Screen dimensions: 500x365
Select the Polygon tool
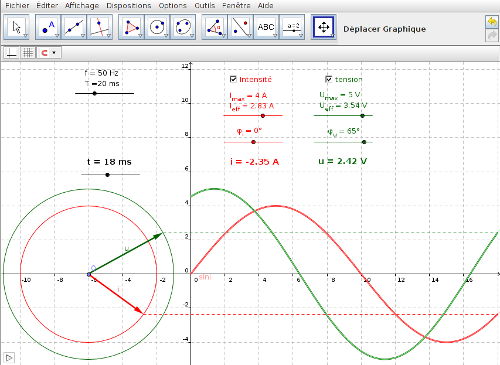[x=131, y=27]
